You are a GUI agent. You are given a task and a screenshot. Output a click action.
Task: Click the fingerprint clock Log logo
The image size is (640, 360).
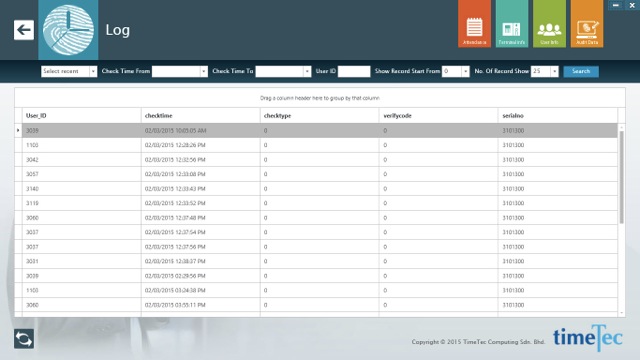pos(68,30)
